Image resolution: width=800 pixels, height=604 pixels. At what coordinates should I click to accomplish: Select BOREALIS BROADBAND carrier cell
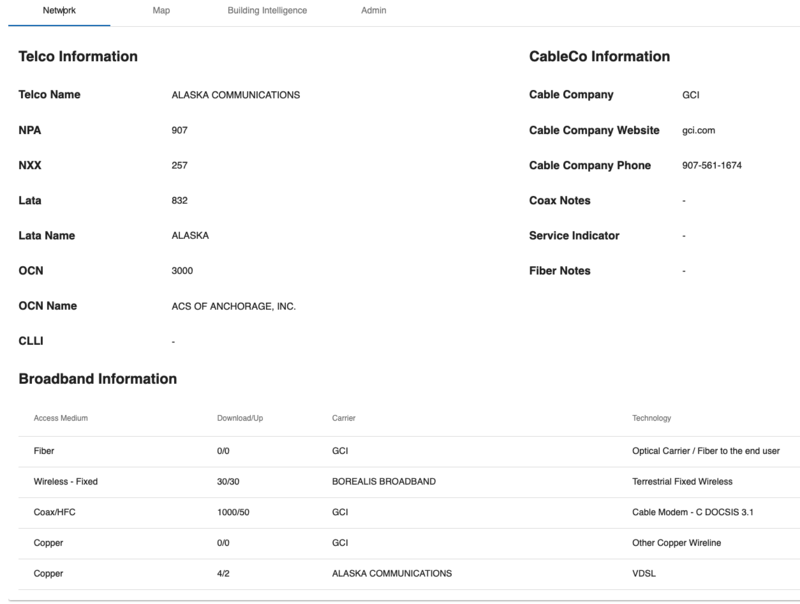point(383,481)
